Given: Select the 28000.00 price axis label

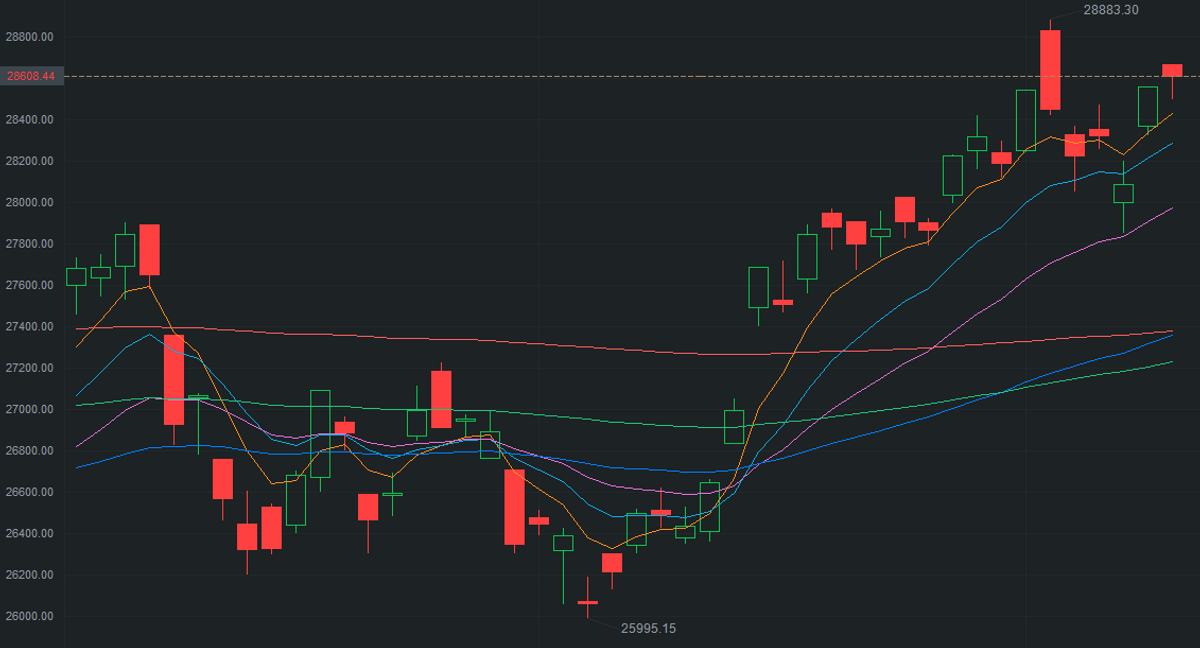Looking at the screenshot, I should click(x=29, y=203).
